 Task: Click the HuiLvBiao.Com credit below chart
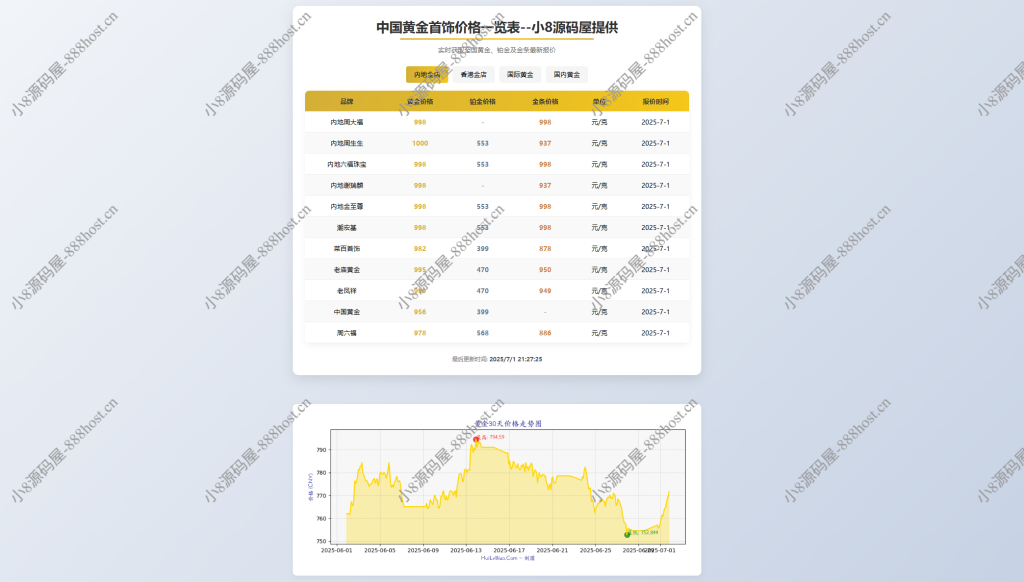(508, 558)
